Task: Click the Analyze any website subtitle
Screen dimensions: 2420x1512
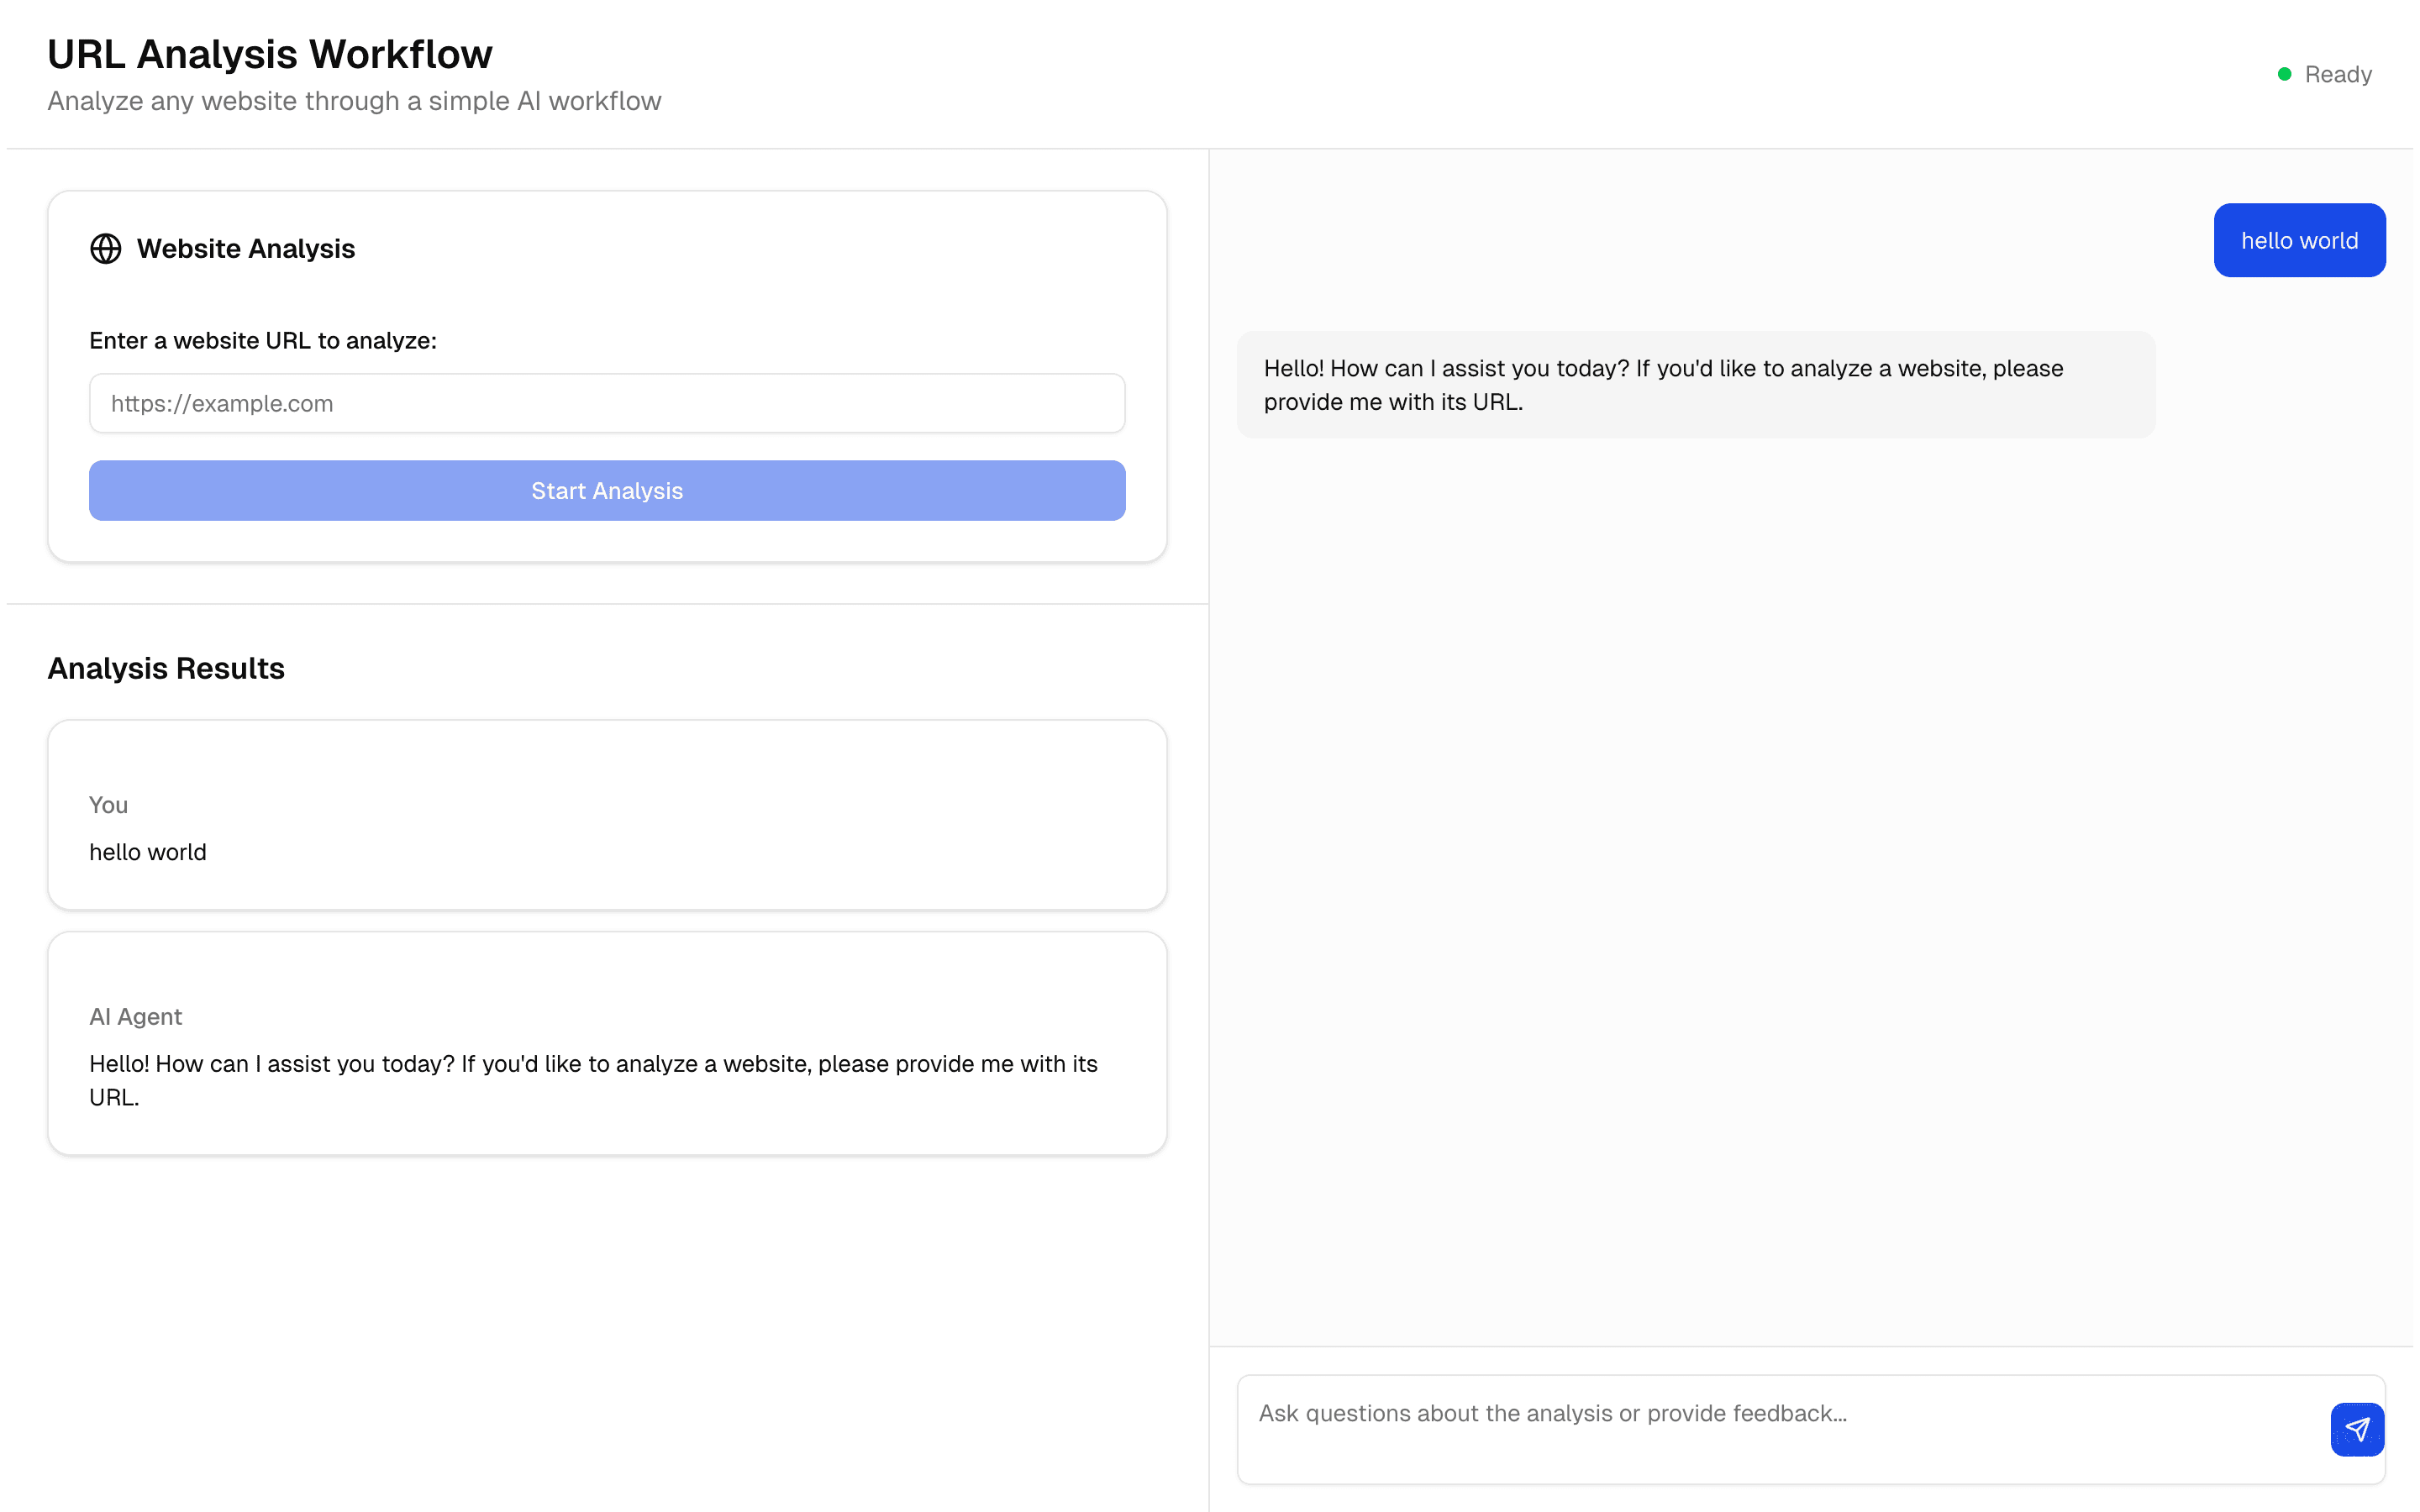Action: point(354,101)
